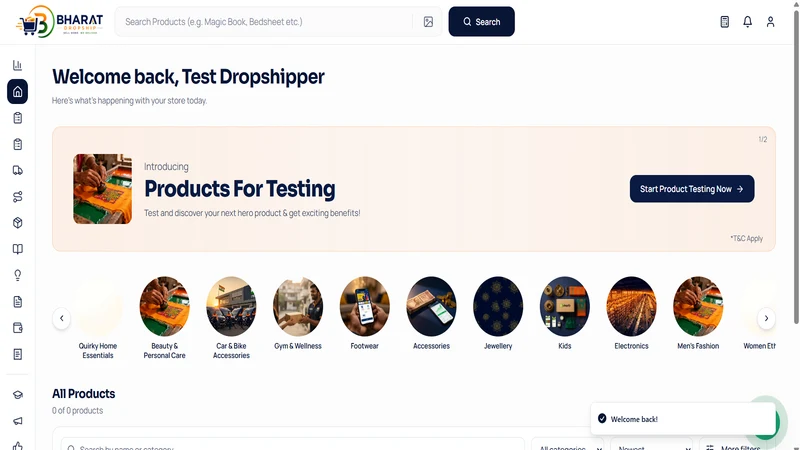This screenshot has width=800, height=450.
Task: Open the graduation cap sidebar icon
Action: point(17,395)
